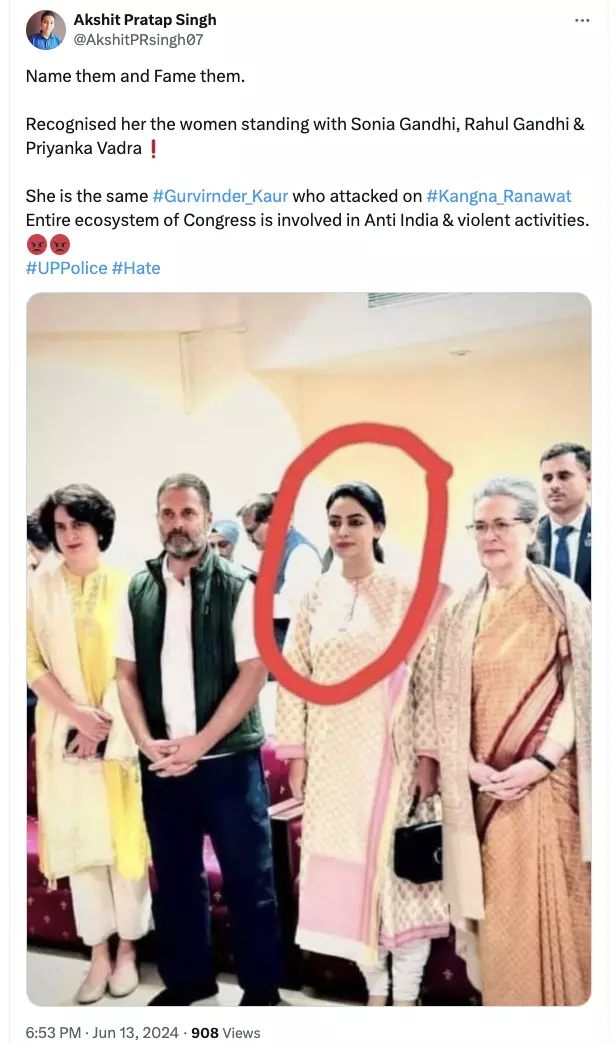This screenshot has width=616, height=1044.
Task: Click the line starting "Entire ecosystem of Congress"
Action: click(x=306, y=220)
